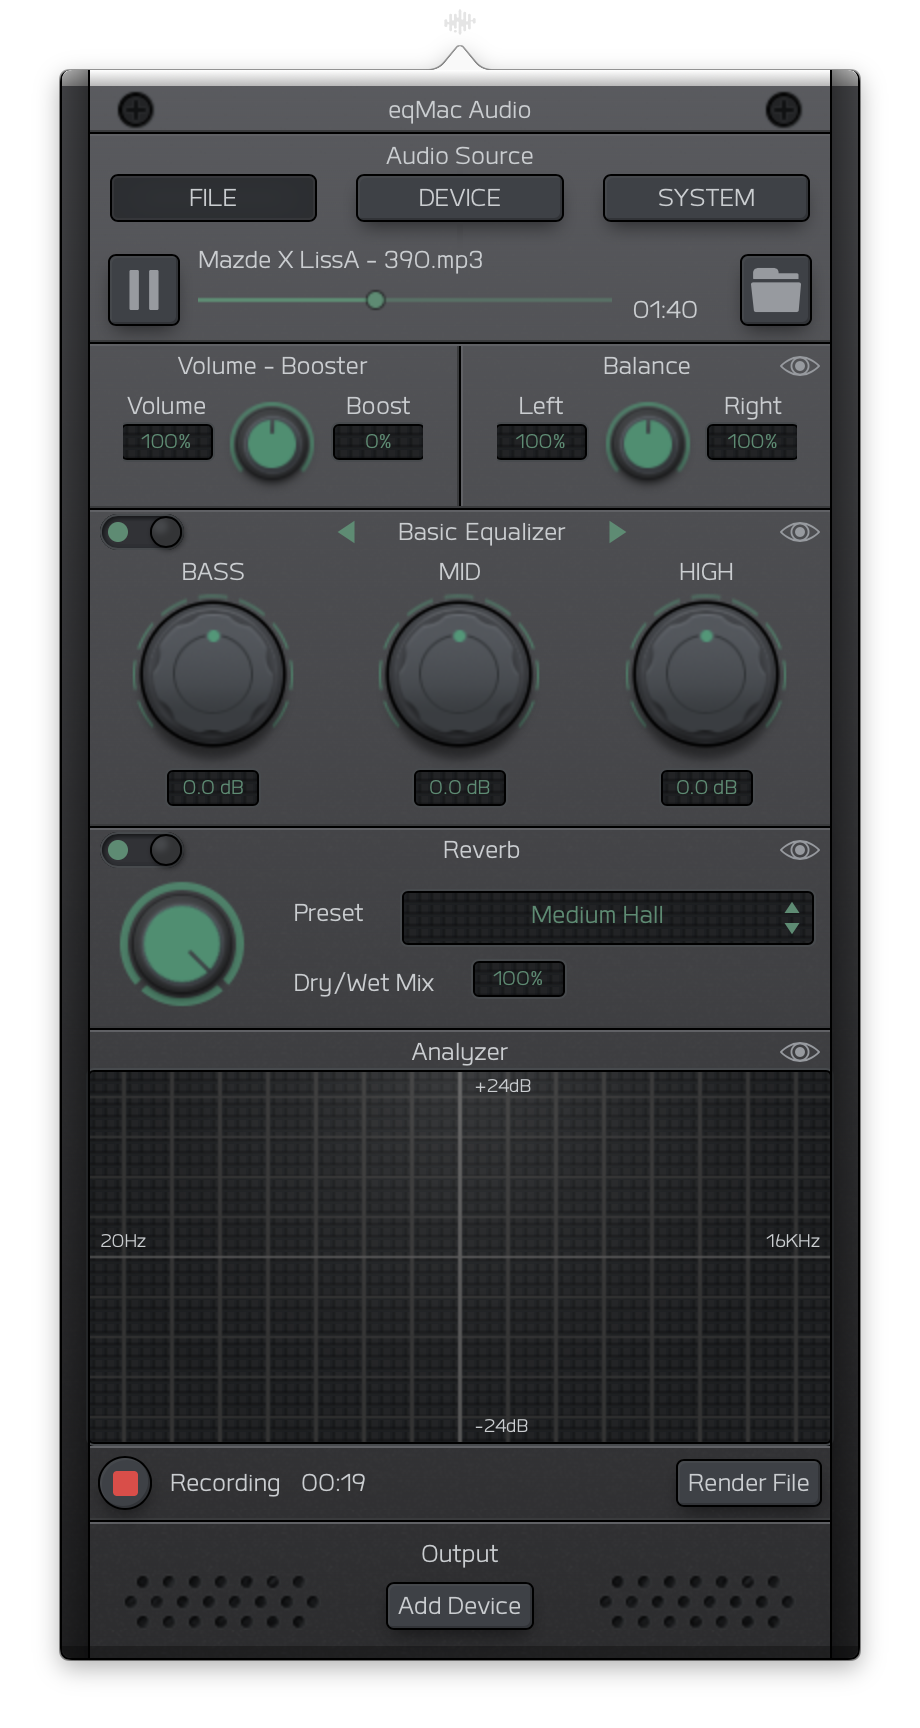Click the Balance knob

coord(648,443)
